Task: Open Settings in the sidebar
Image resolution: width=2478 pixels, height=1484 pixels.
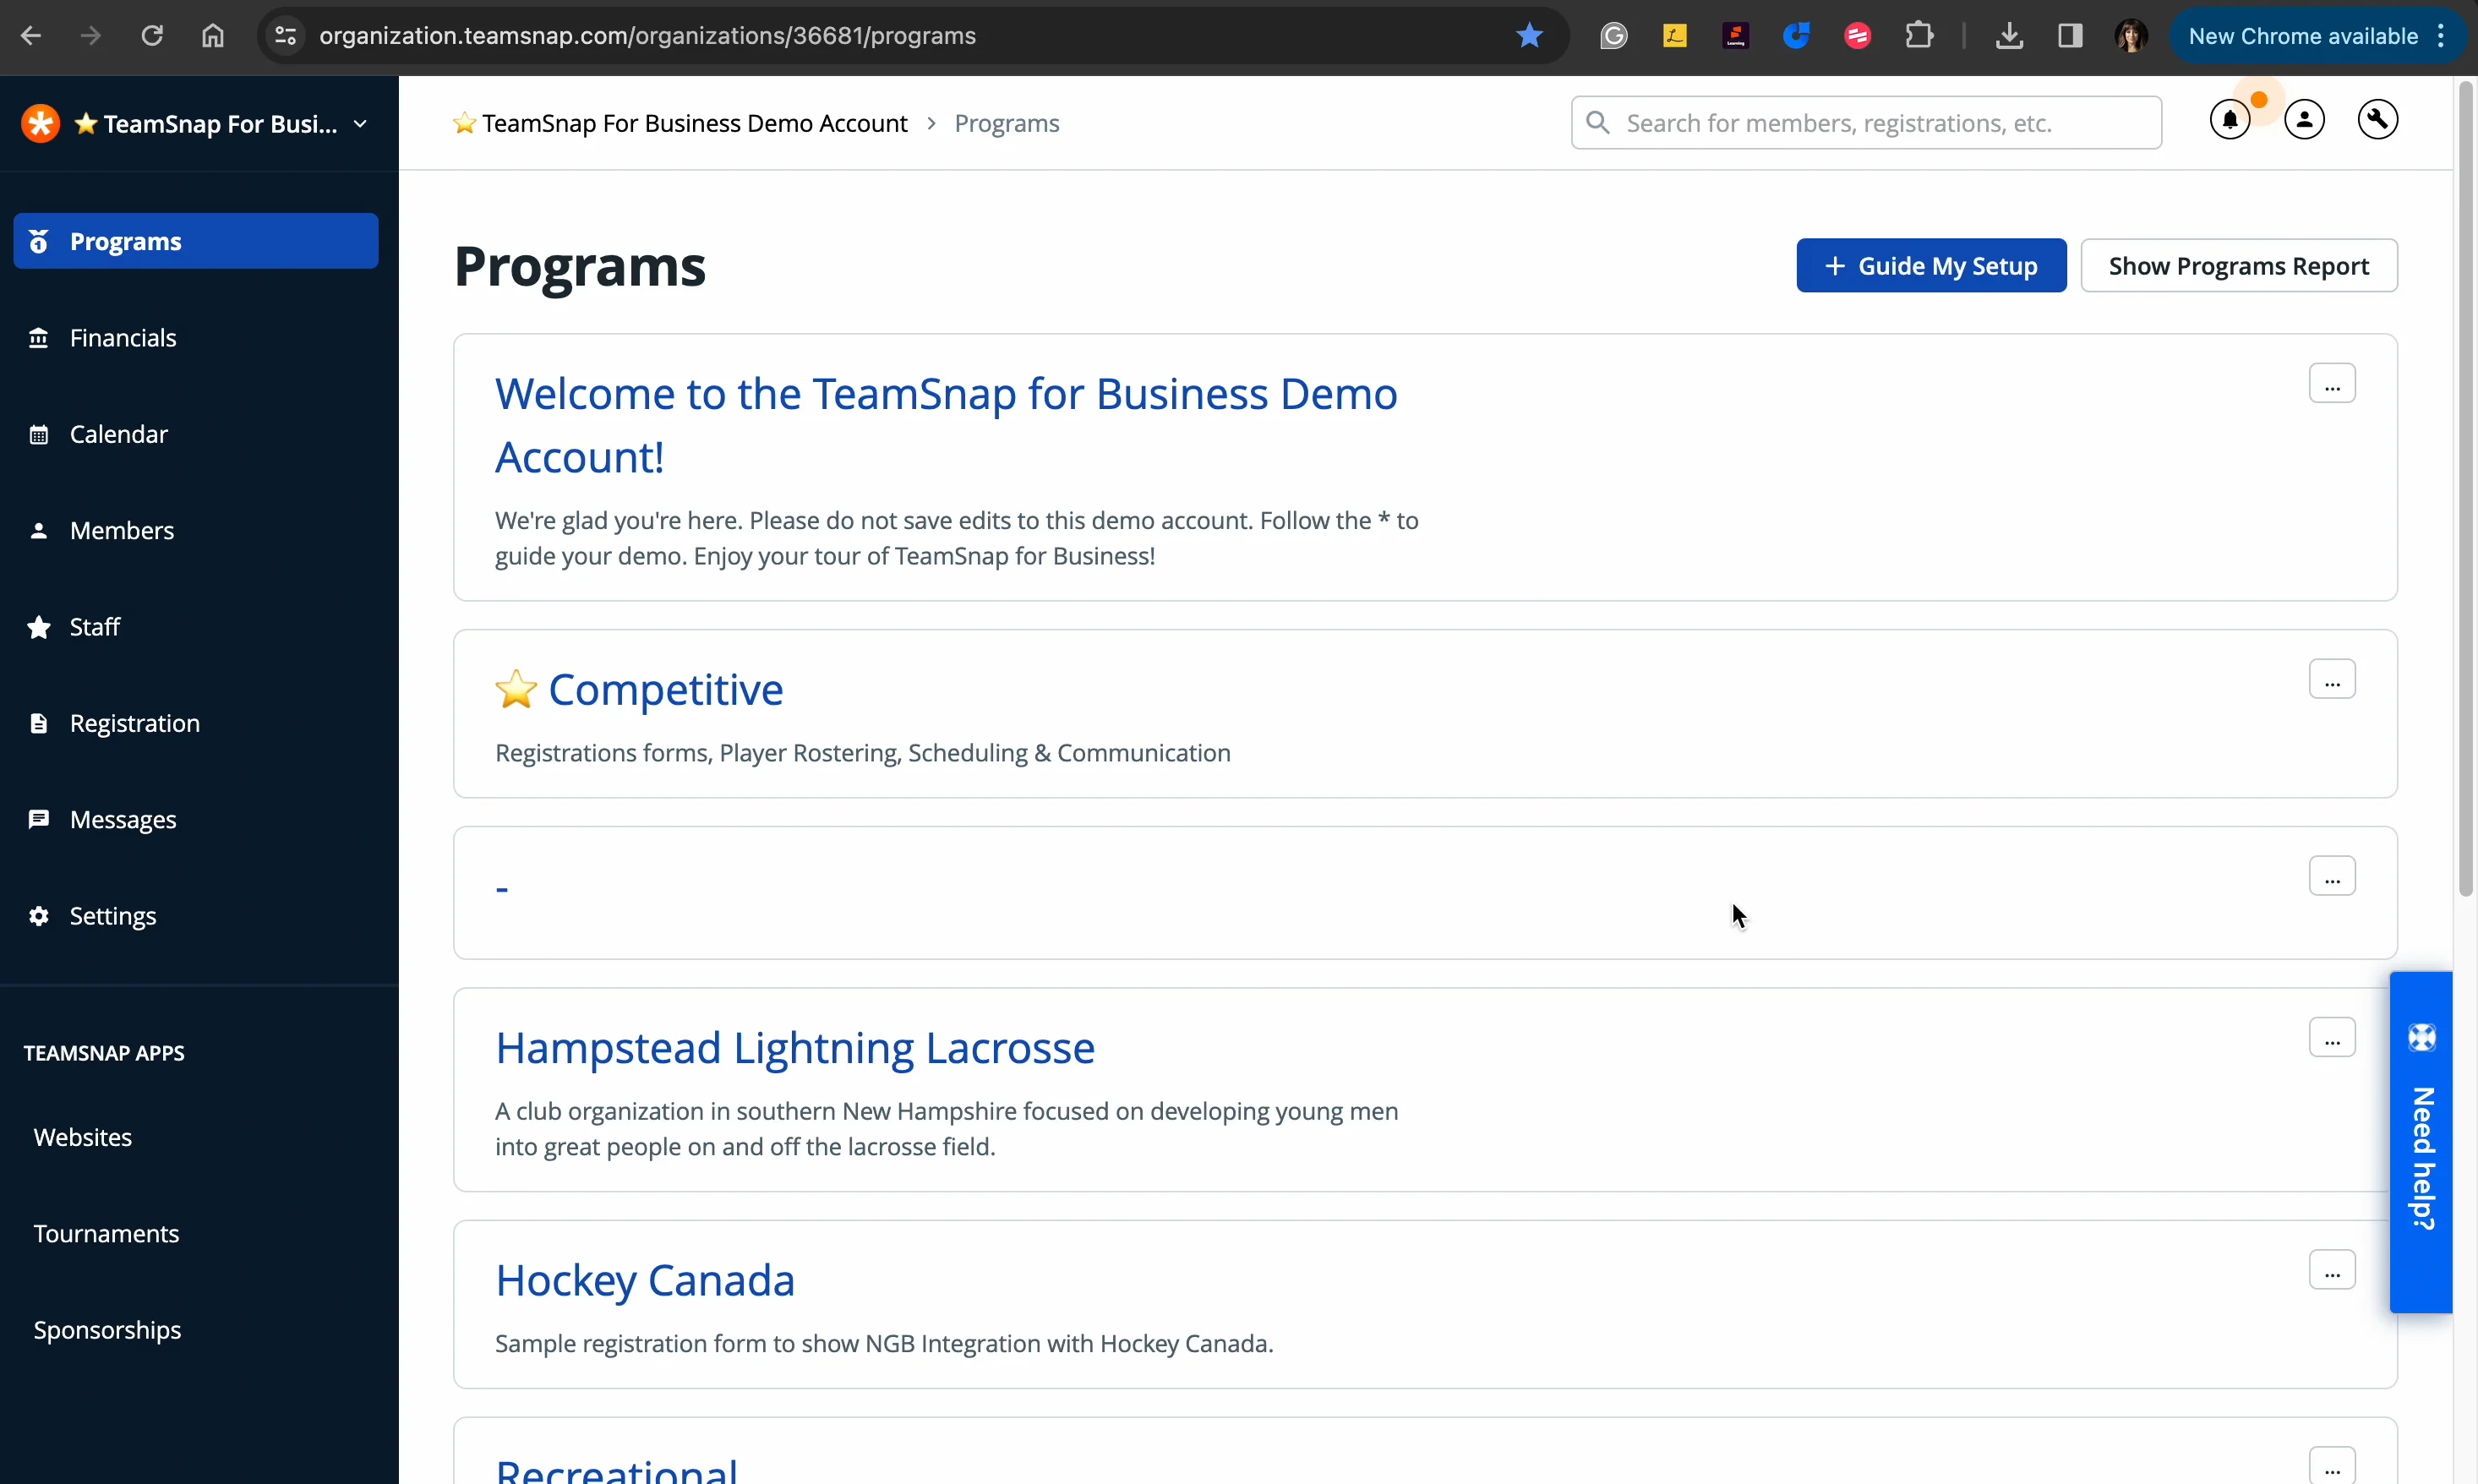Action: [x=196, y=916]
